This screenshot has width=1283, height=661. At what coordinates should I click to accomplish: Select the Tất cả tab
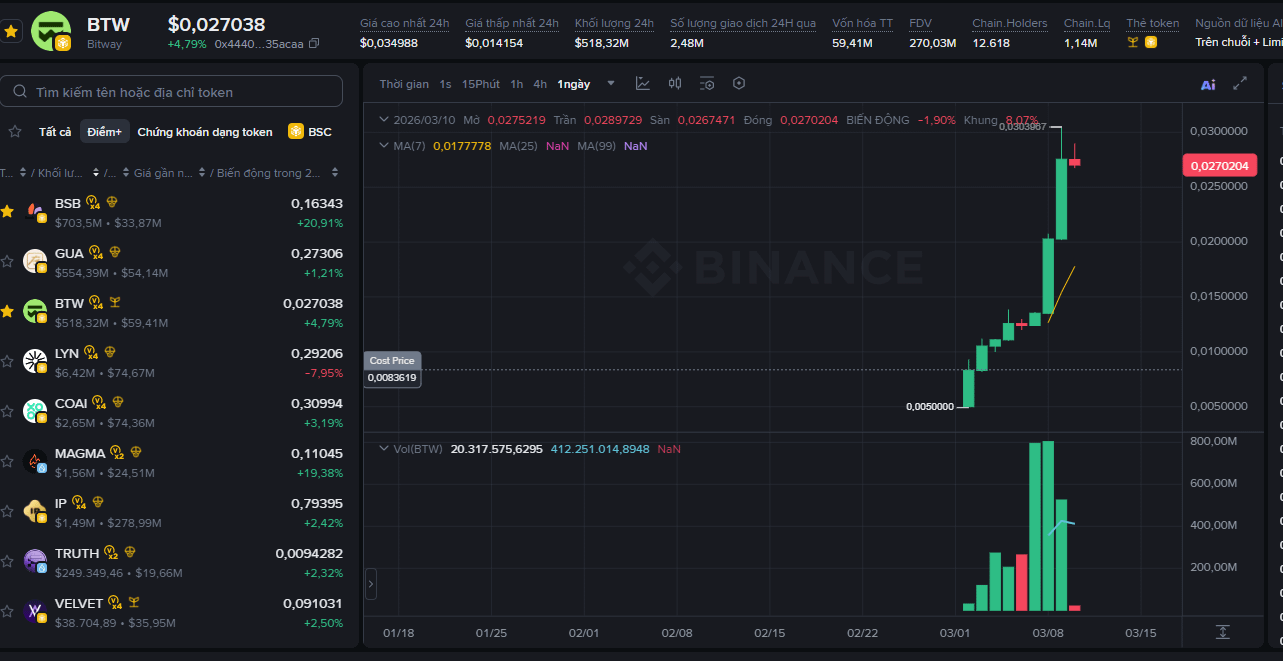[x=55, y=132]
